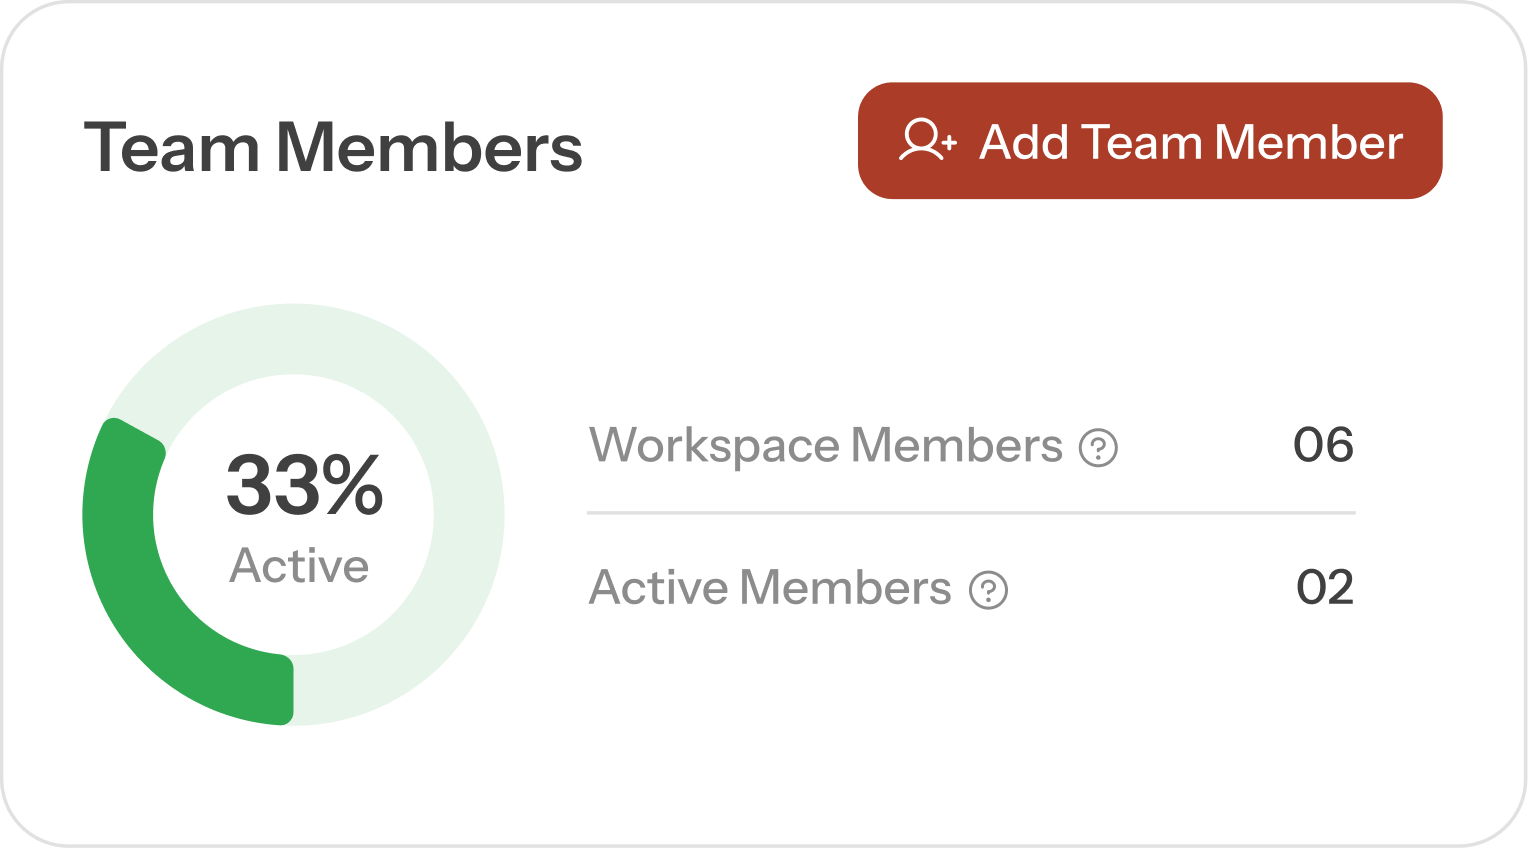Open the Workspace Members label
This screenshot has height=848, width=1528.
[x=825, y=446]
